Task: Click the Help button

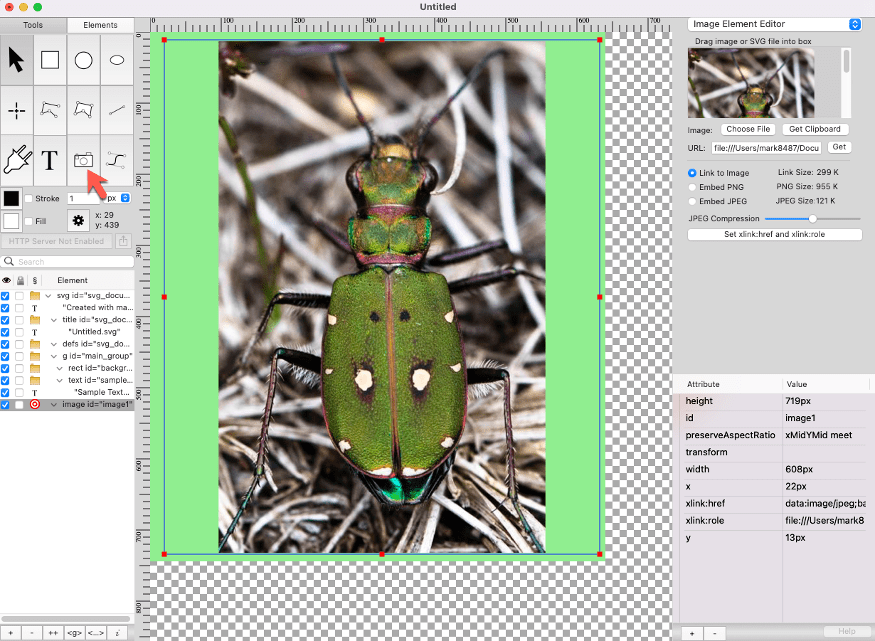Action: 847,631
